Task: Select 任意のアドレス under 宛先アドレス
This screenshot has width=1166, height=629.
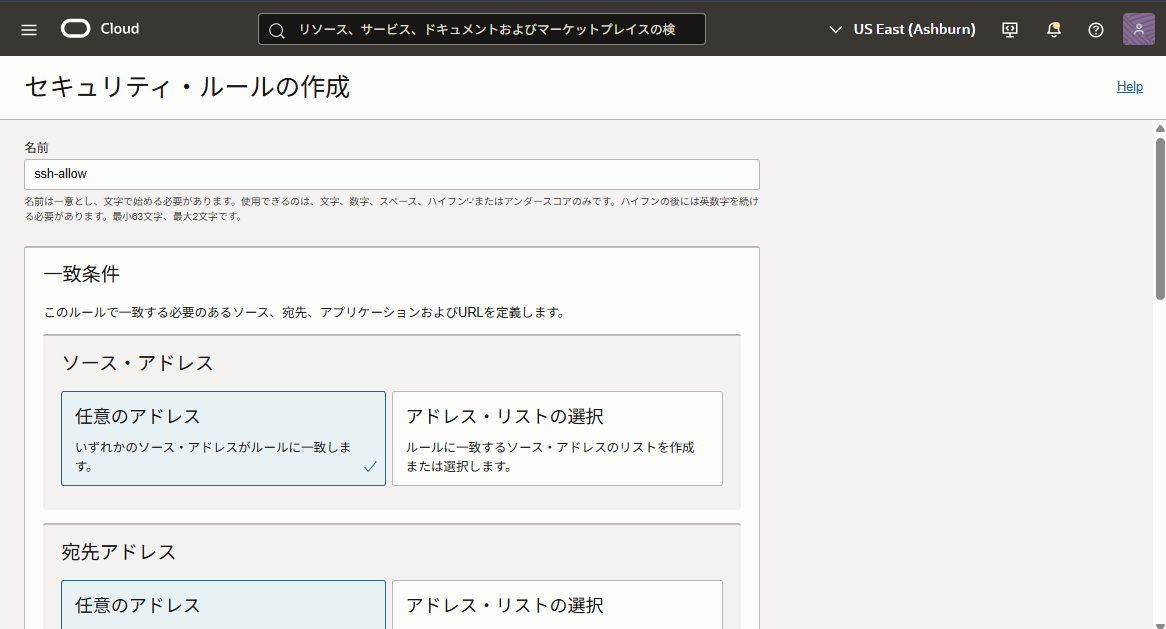Action: 222,604
